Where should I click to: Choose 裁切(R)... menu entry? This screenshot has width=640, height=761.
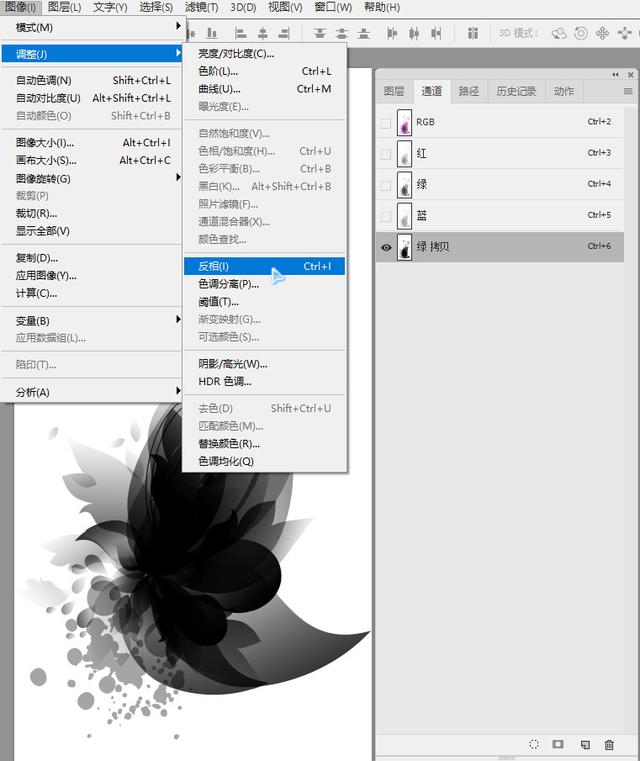(x=91, y=214)
